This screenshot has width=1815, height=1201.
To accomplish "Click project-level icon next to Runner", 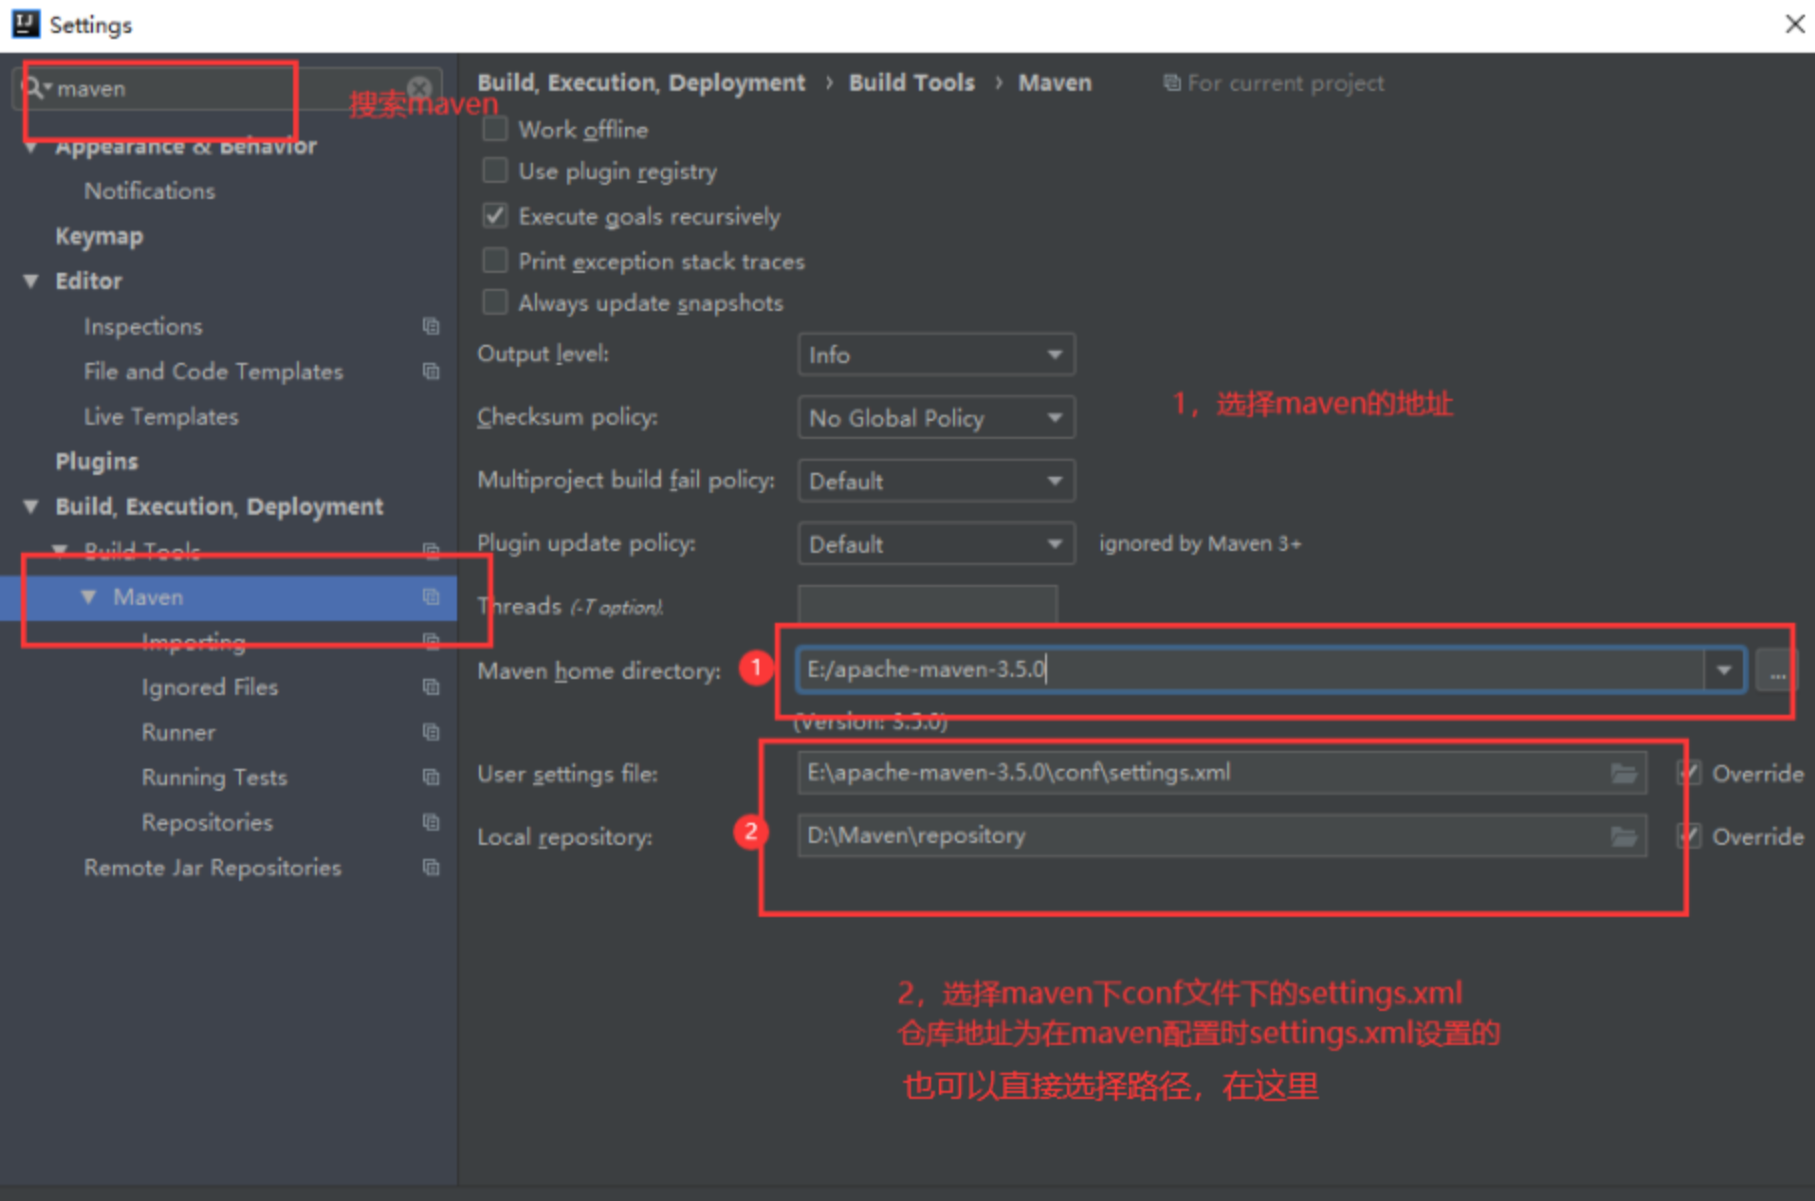I will (x=431, y=732).
